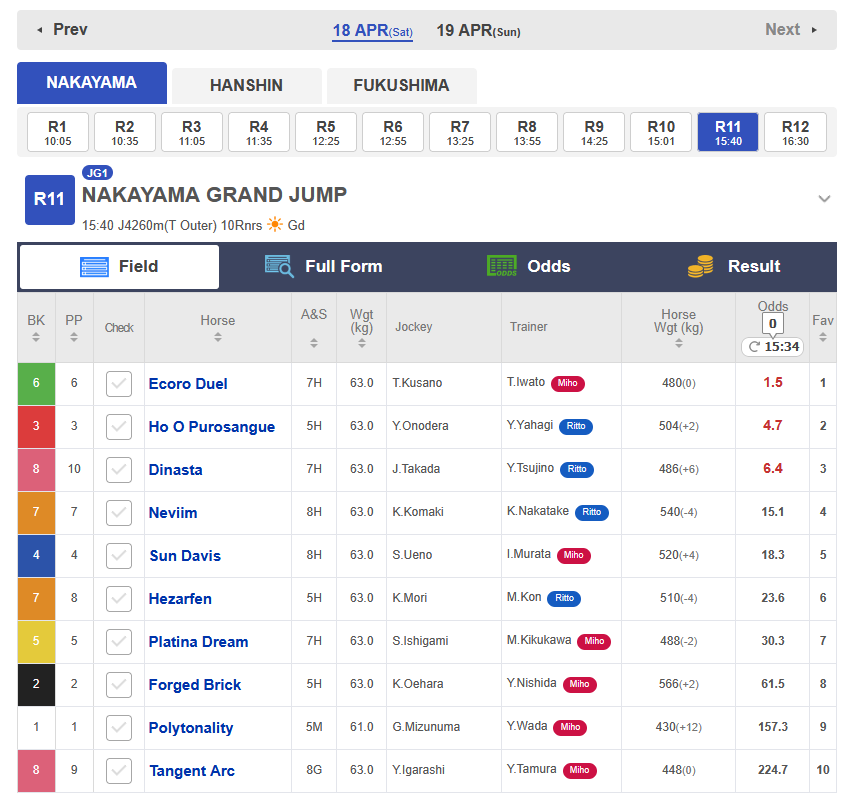Select the Sun Davis checkbox

(119, 556)
